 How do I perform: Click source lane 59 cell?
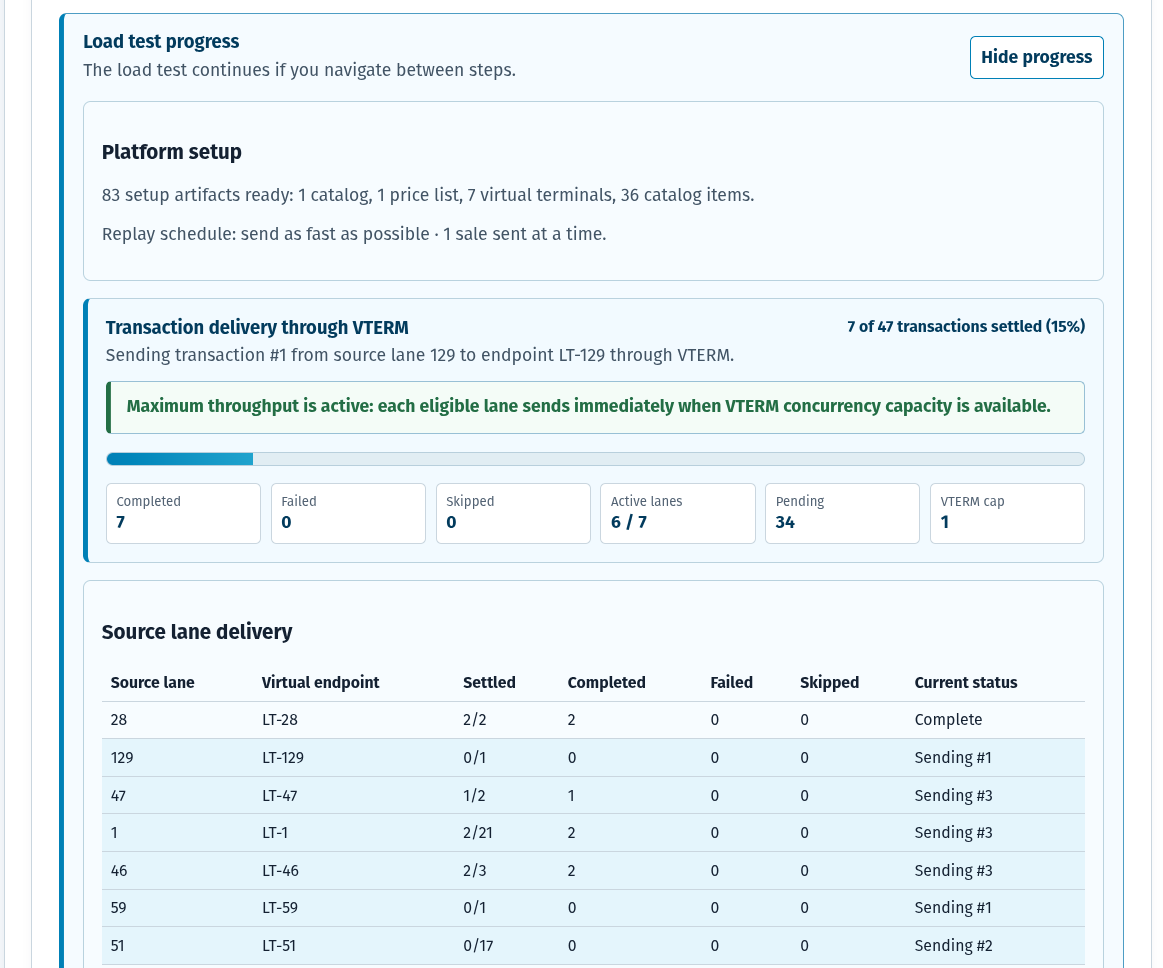[x=119, y=908]
